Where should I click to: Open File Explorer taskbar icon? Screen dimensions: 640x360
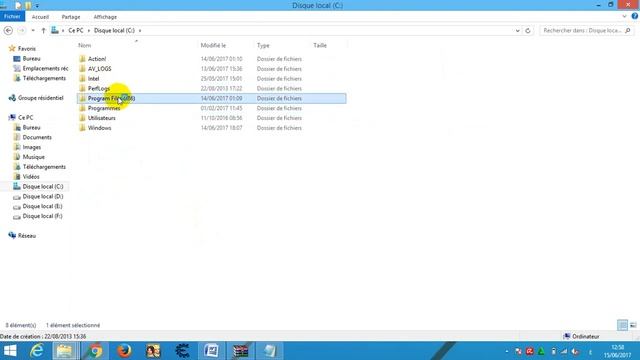click(x=64, y=351)
